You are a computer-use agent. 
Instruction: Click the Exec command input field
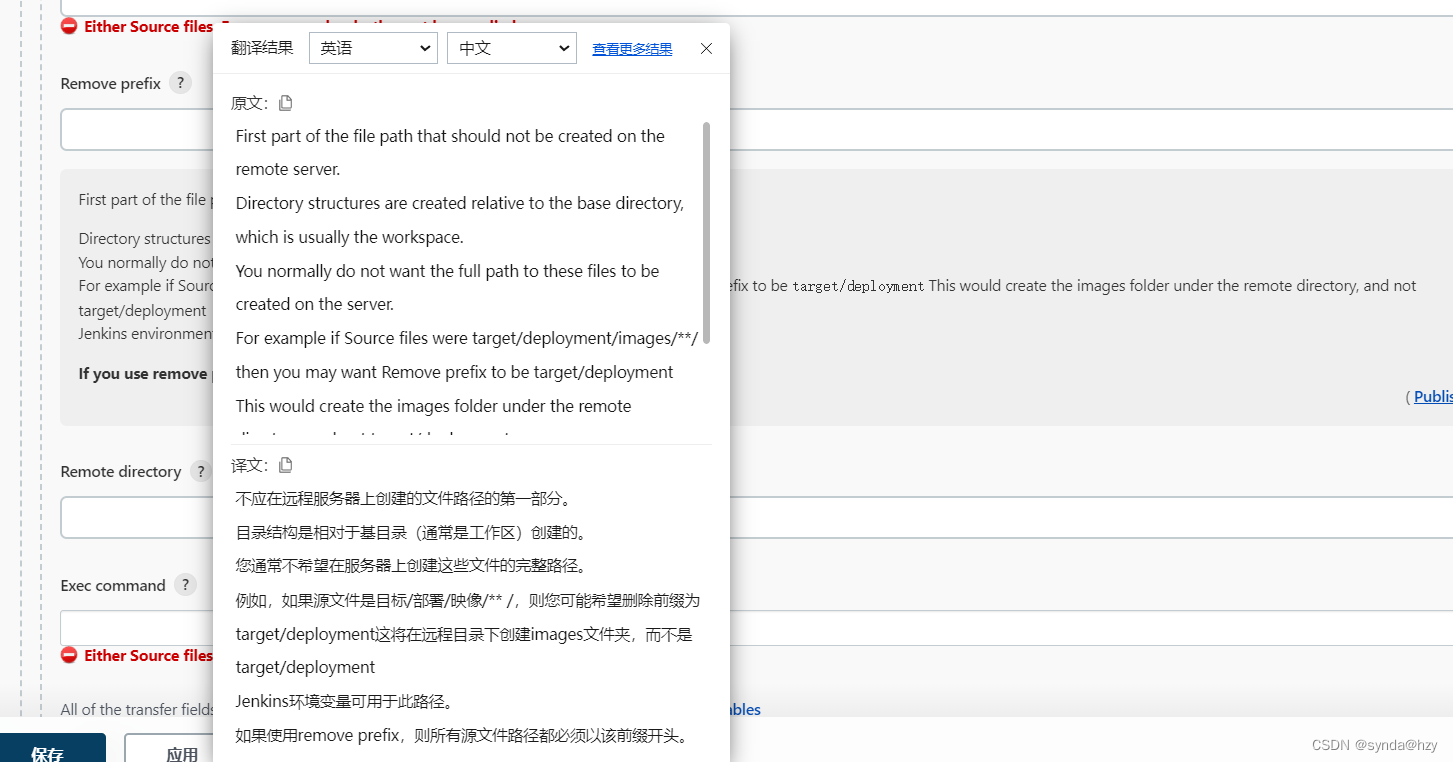[756, 628]
